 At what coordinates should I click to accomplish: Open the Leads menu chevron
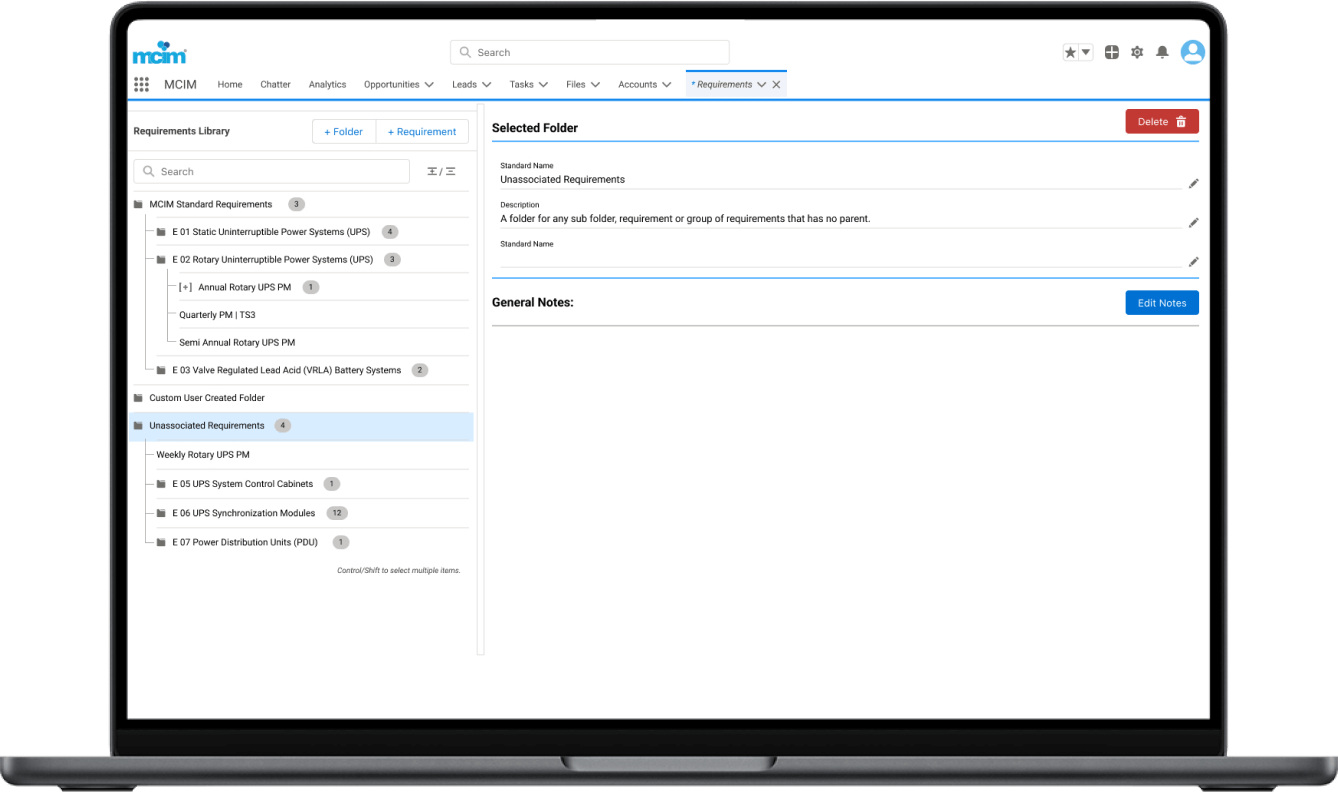(x=486, y=85)
